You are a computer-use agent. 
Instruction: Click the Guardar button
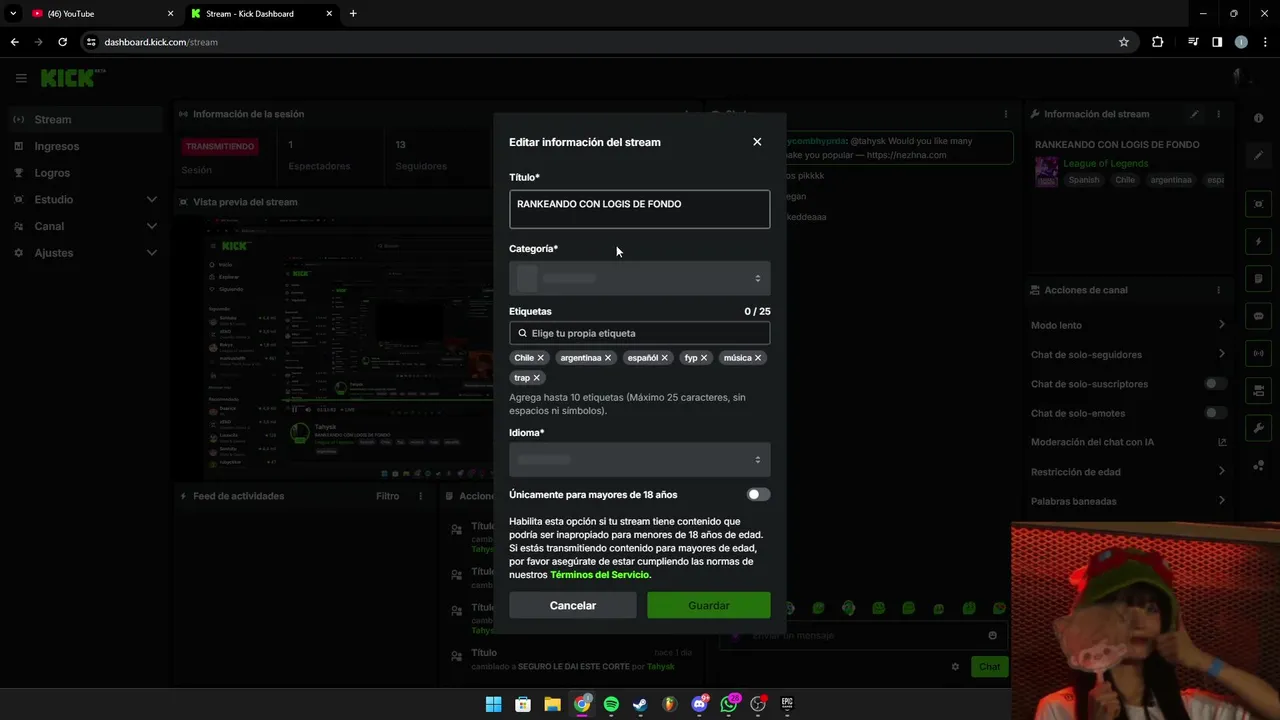tap(709, 605)
